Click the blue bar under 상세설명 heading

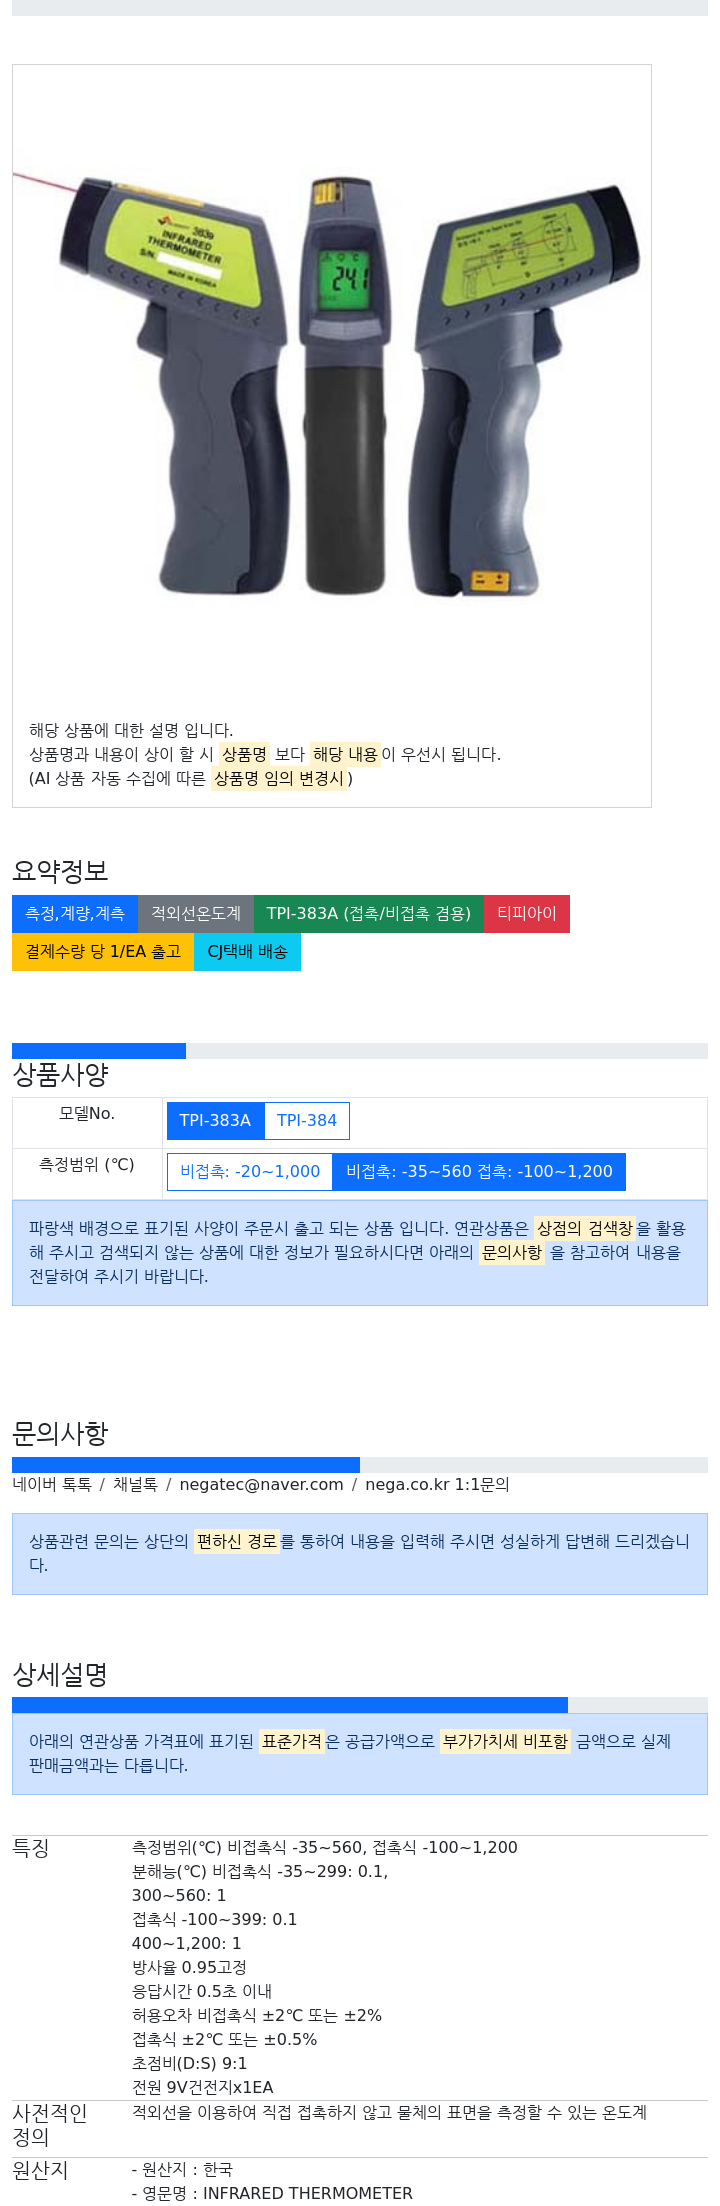click(290, 1704)
